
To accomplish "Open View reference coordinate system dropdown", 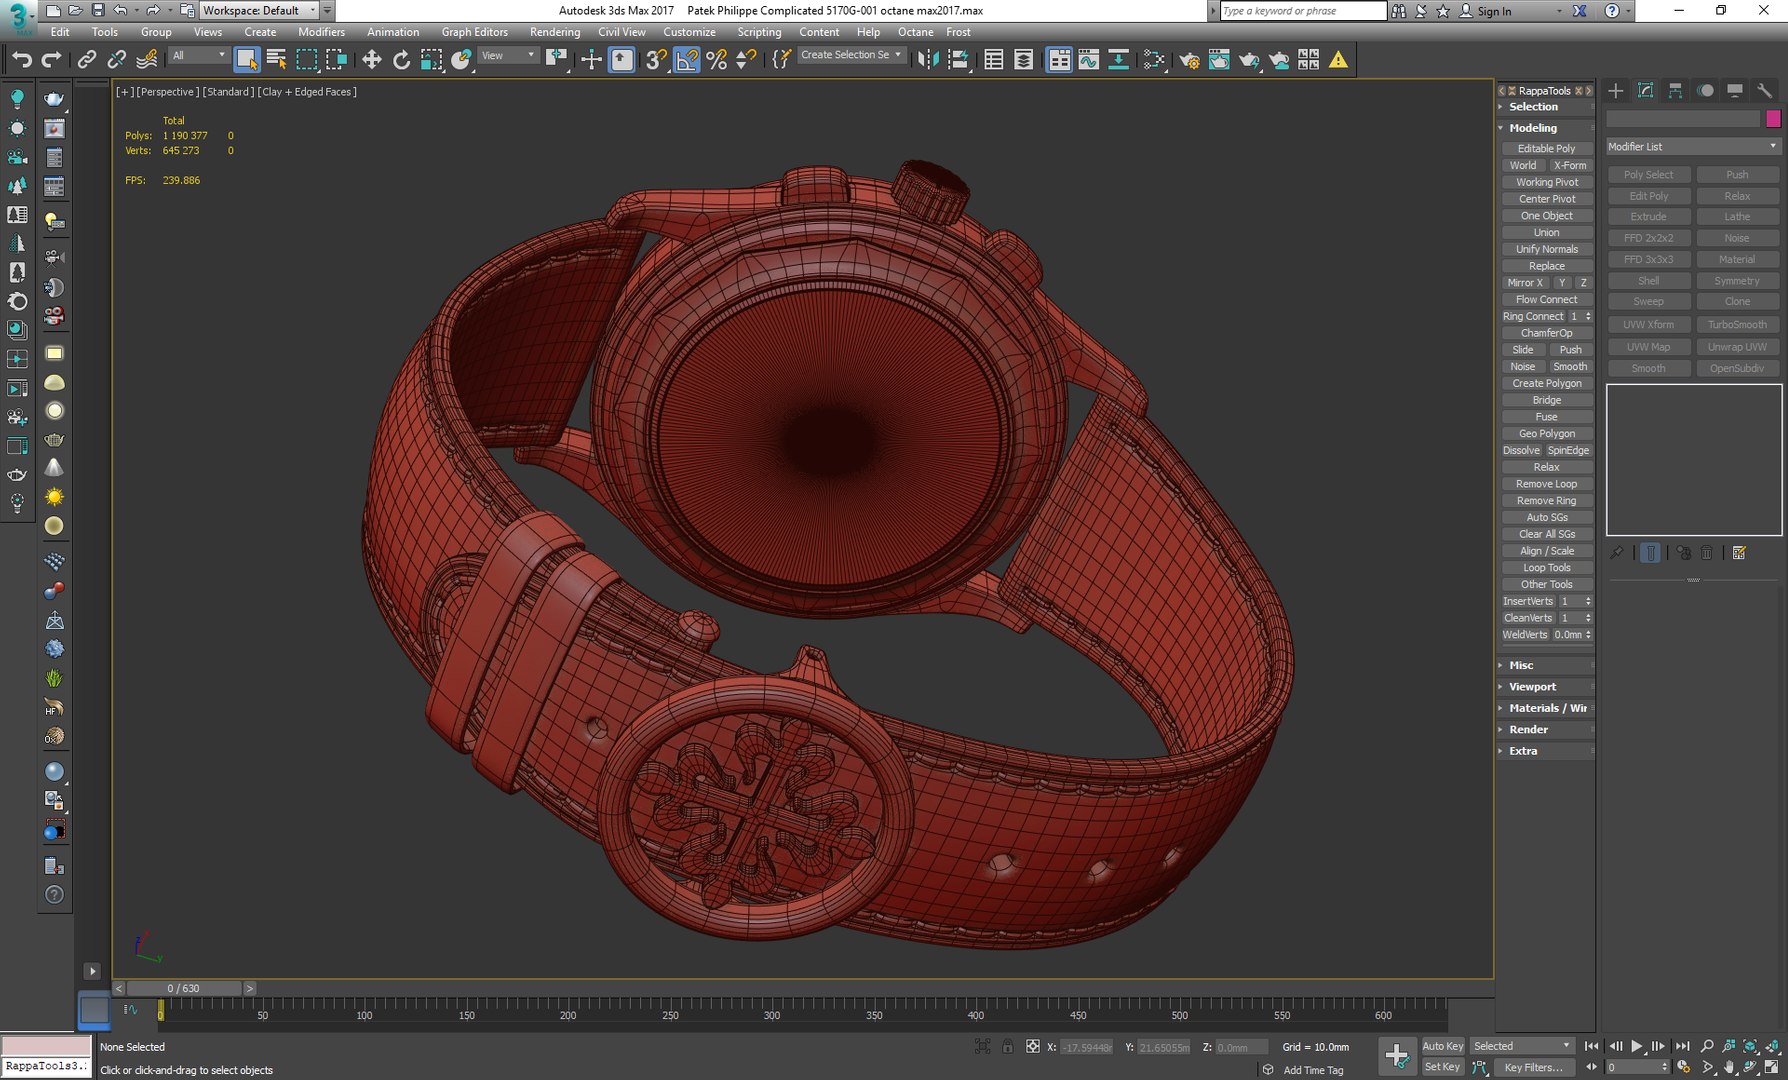I will tap(508, 56).
